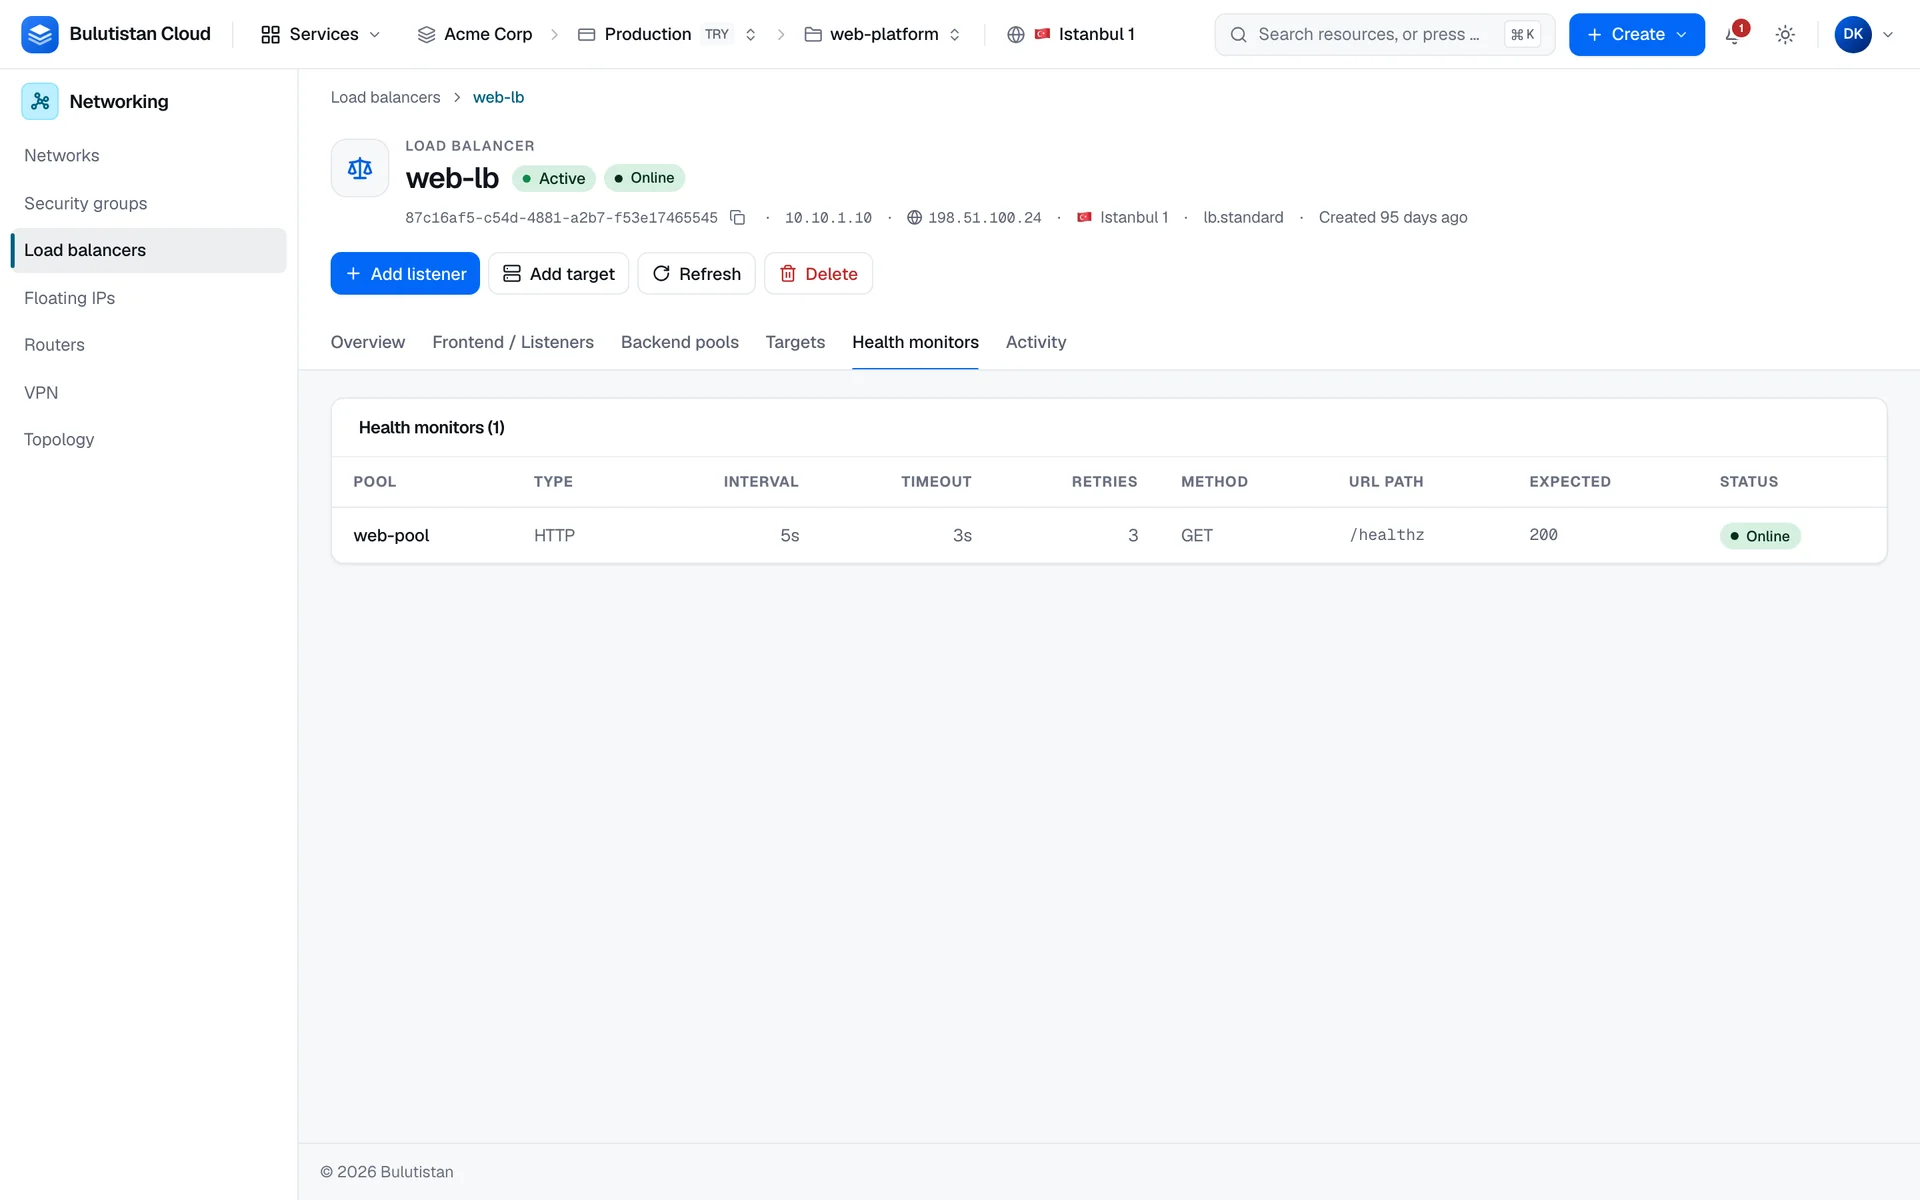Screen dimensions: 1920x1200
Task: Open the Activity tab
Action: (x=1036, y=342)
